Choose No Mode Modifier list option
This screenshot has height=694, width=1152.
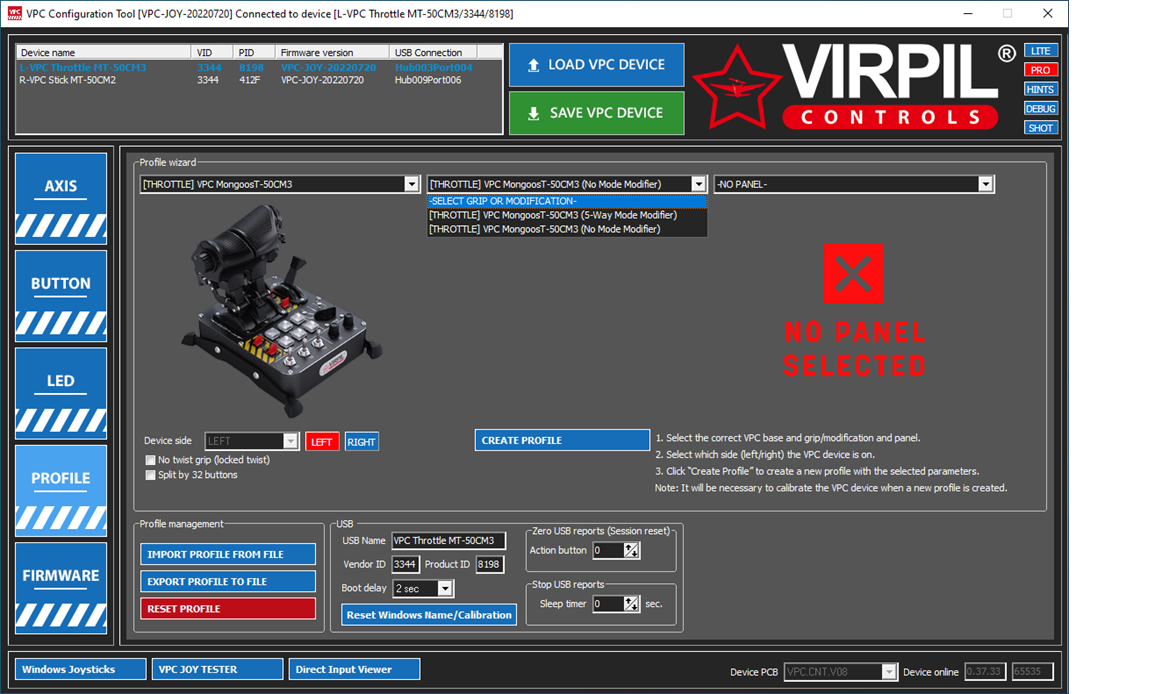point(567,229)
